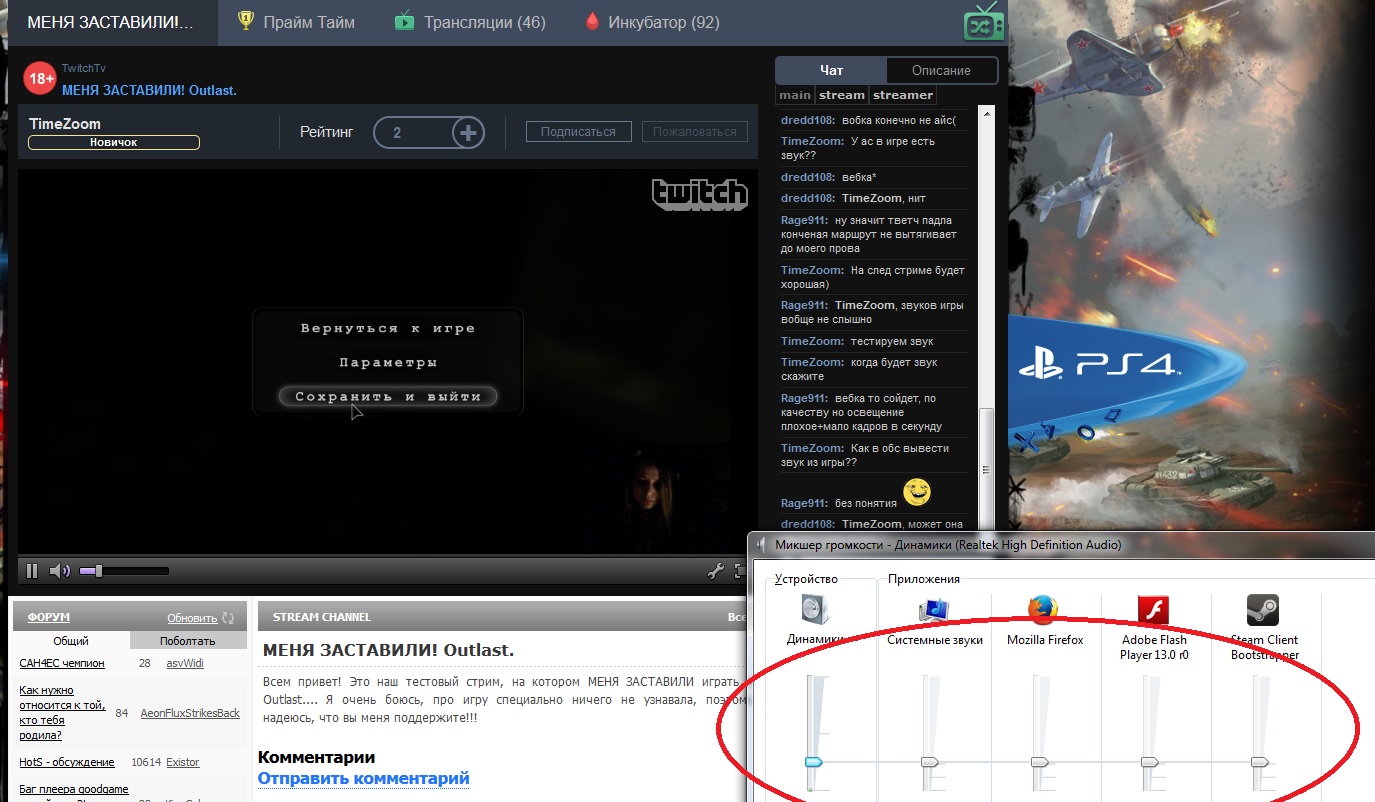The height and width of the screenshot is (802, 1375).
Task: Click Rage911's name in без понятия message
Action: coord(804,503)
